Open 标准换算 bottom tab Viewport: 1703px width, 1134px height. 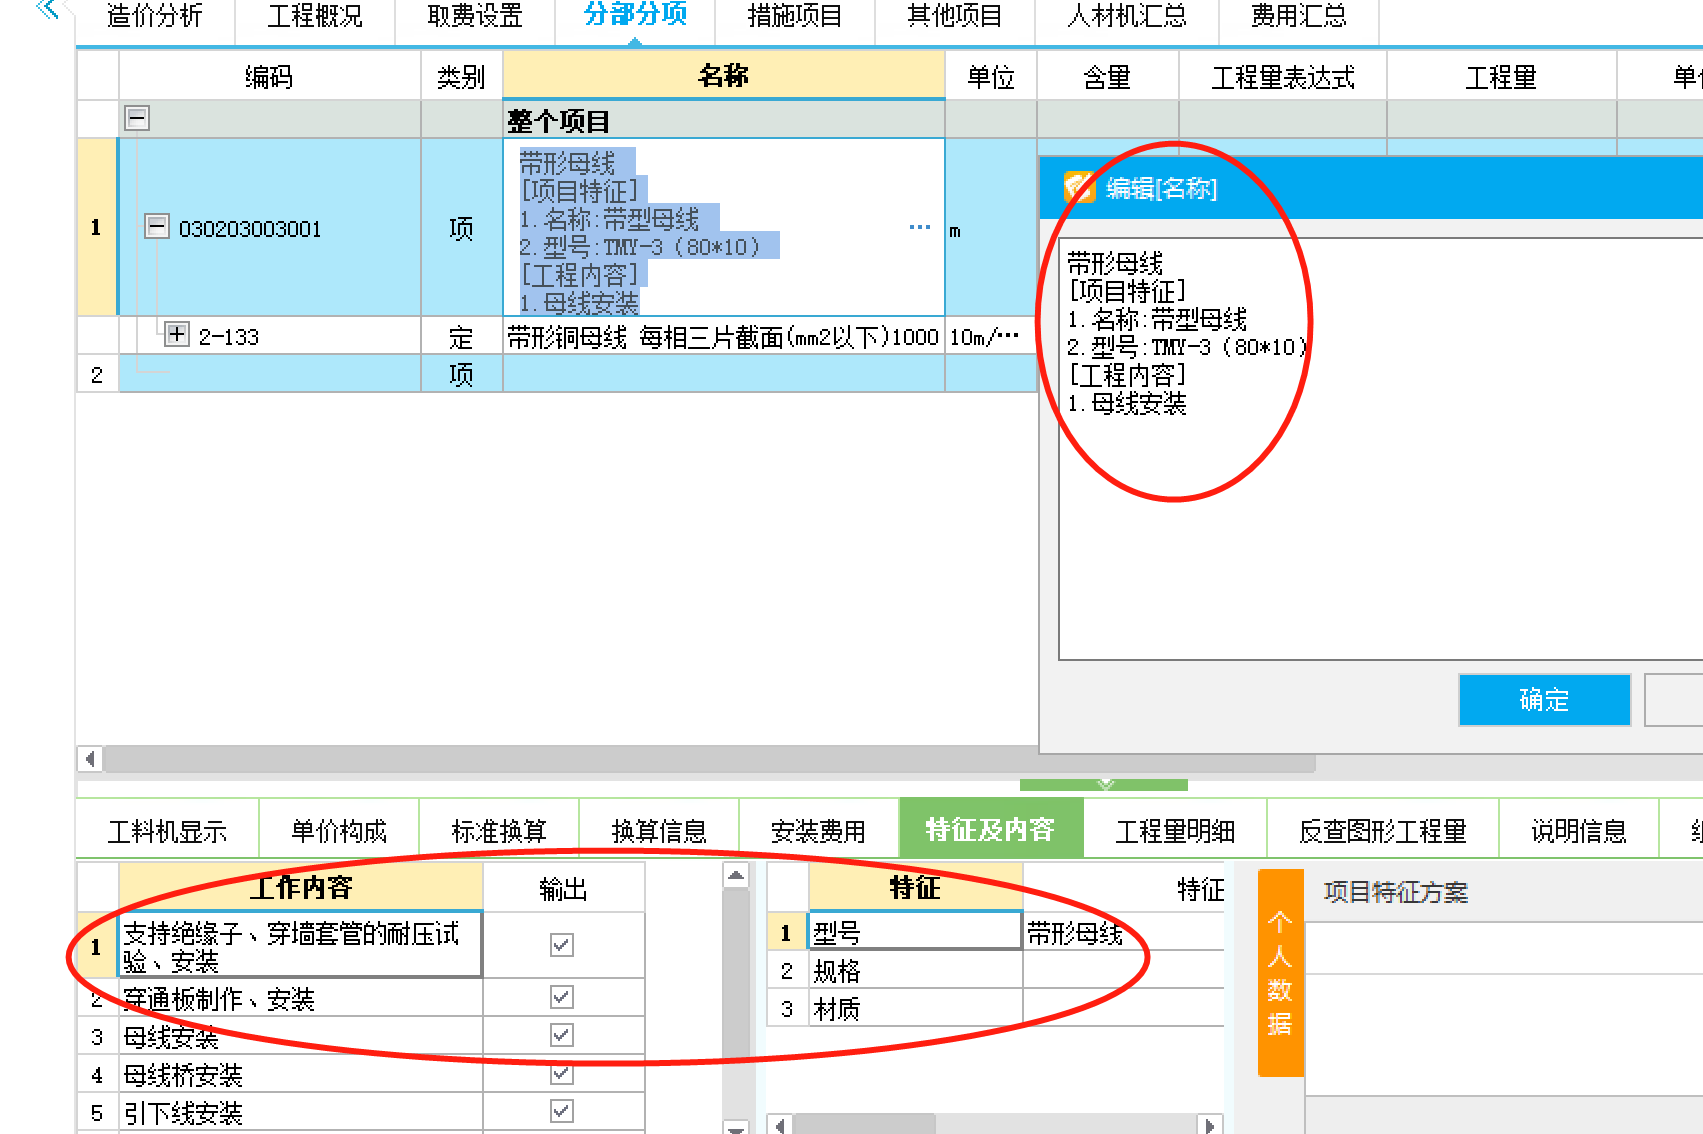499,831
